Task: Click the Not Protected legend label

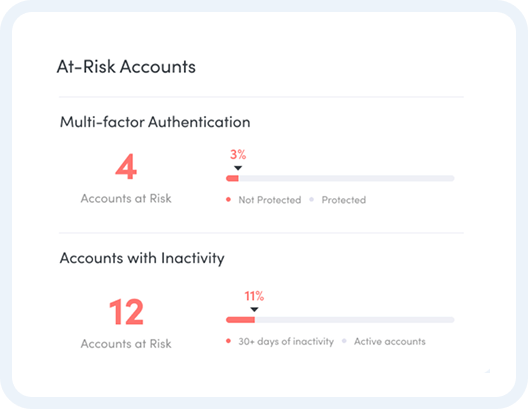Action: (270, 200)
